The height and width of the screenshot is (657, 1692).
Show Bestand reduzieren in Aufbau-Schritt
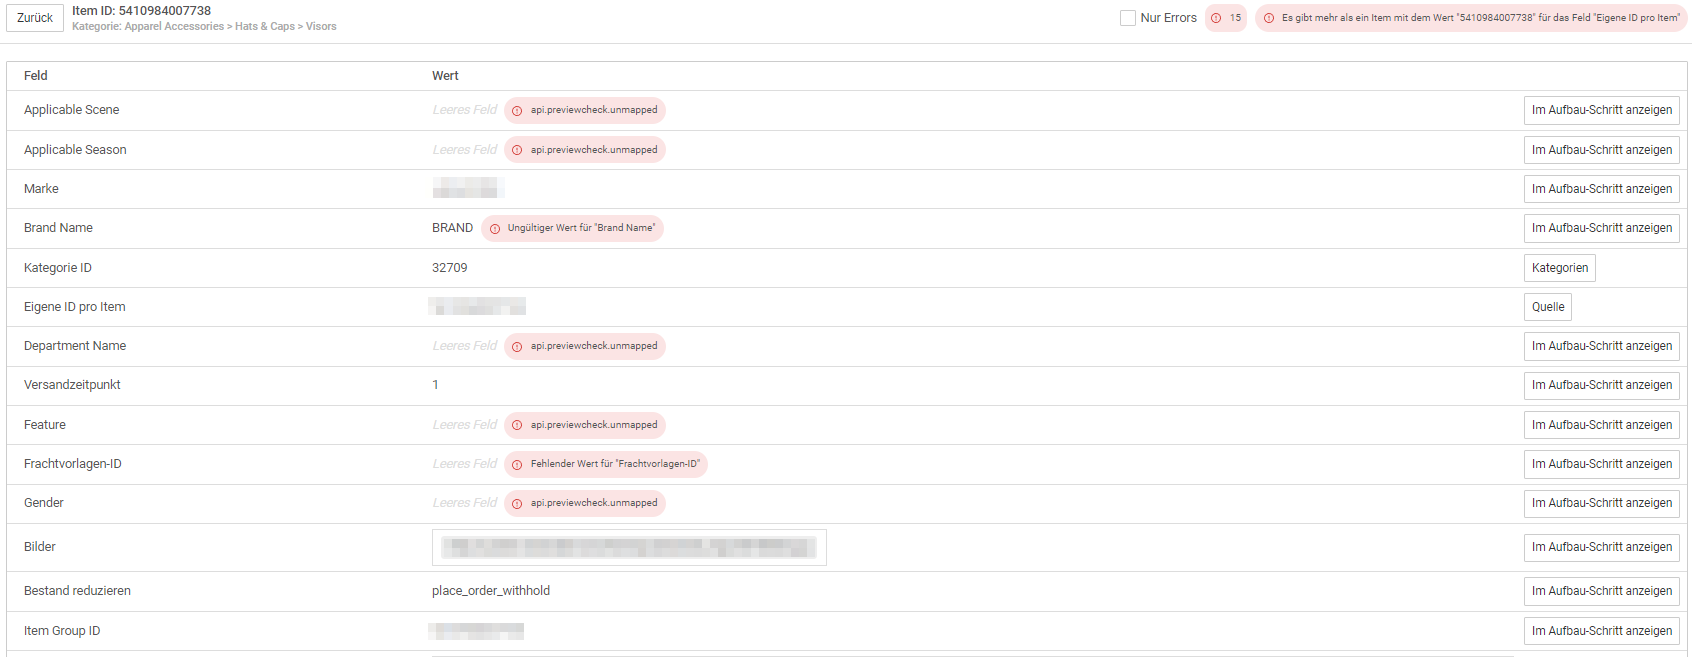pos(1601,591)
